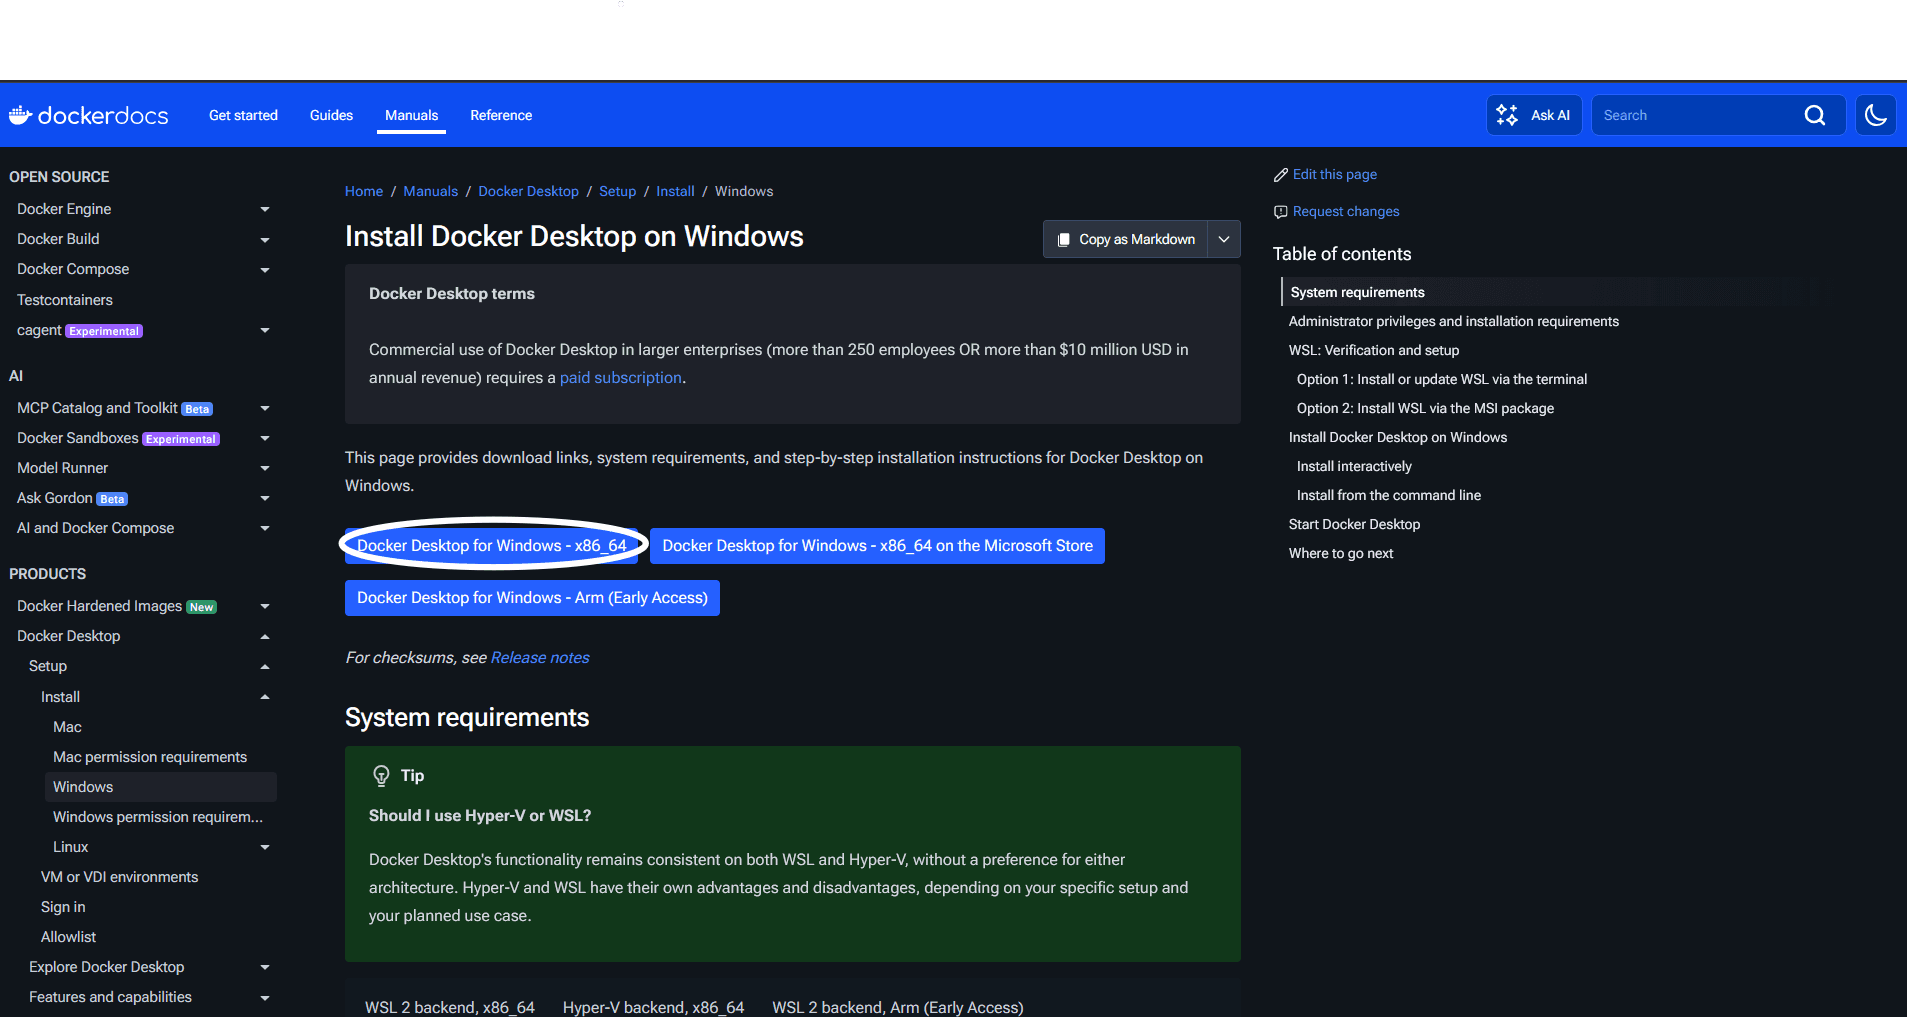Expand Docker Hardened Images section
This screenshot has width=1907, height=1017.
265,606
